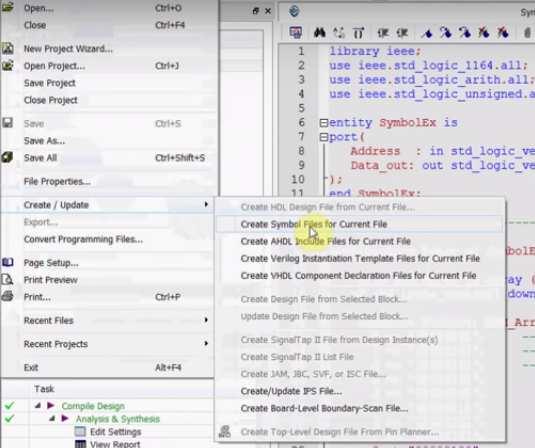Click the Analysis & Synthesis task label
The height and width of the screenshot is (448, 535).
(118, 419)
